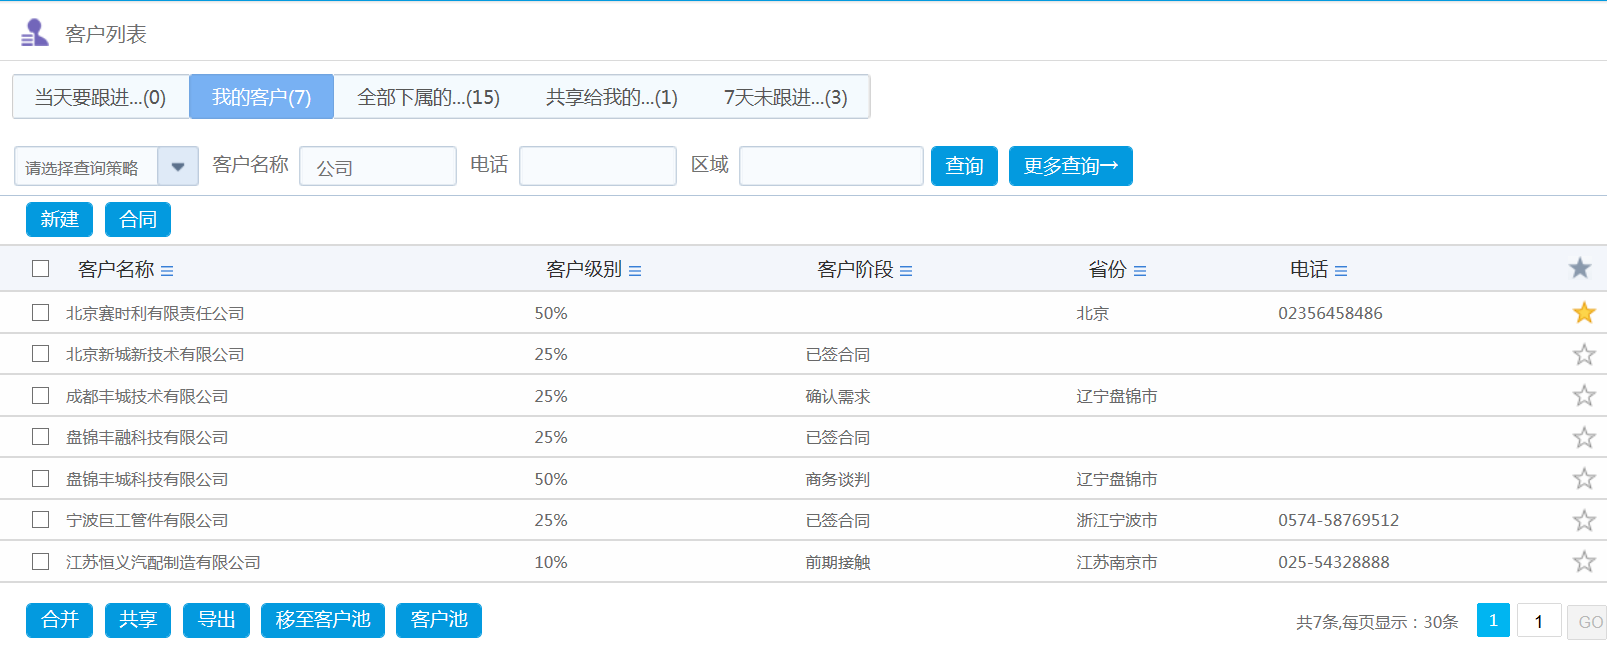Star the 盘锦丰城科技有限公司 row
The height and width of the screenshot is (669, 1607).
click(1584, 479)
